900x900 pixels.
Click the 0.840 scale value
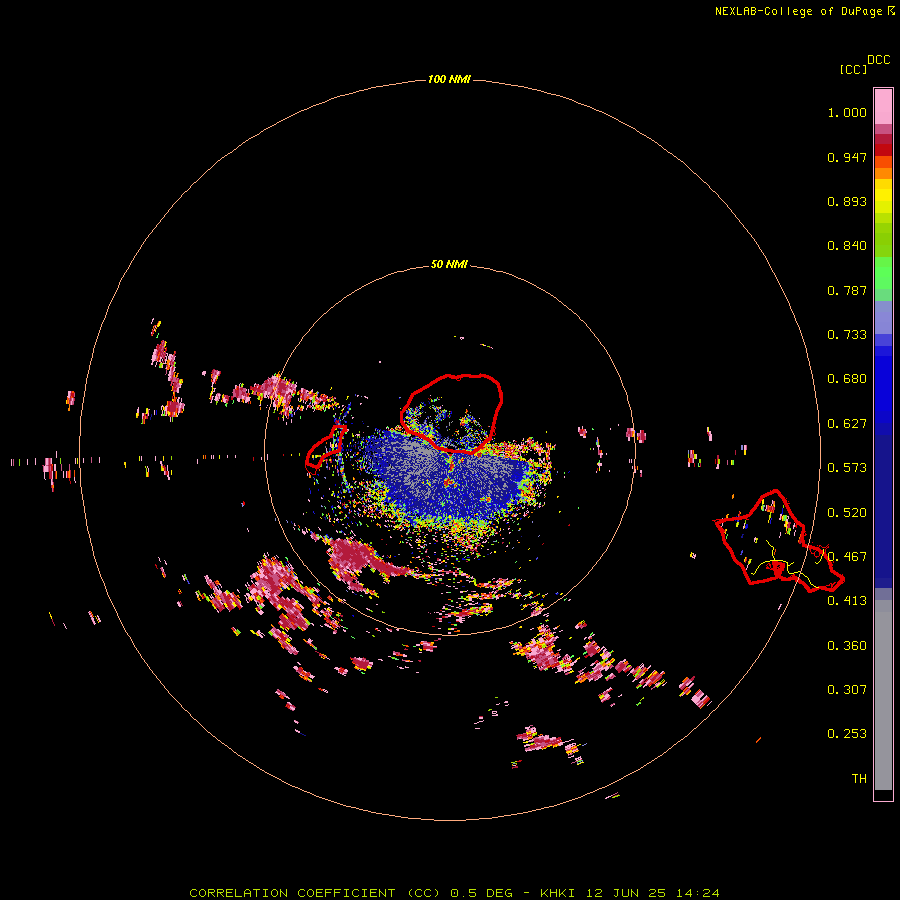point(847,246)
